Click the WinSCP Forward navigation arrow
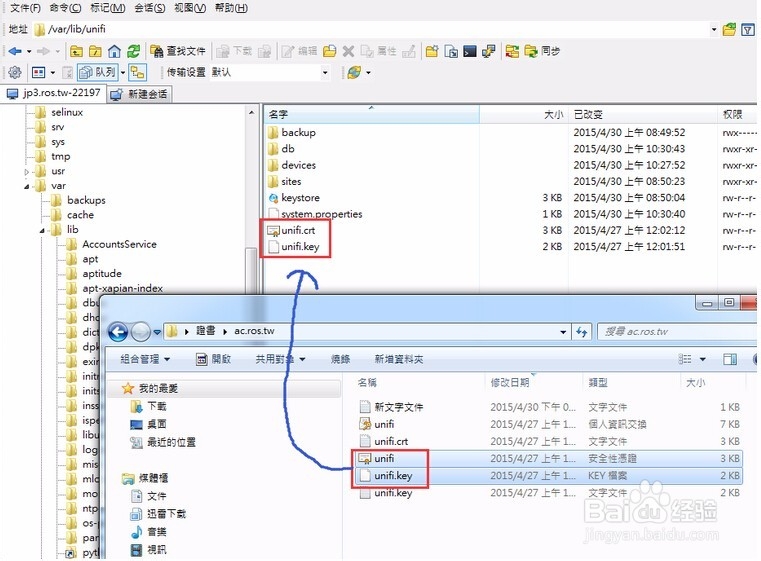Image resolution: width=761 pixels, height=561 pixels. pos(43,51)
